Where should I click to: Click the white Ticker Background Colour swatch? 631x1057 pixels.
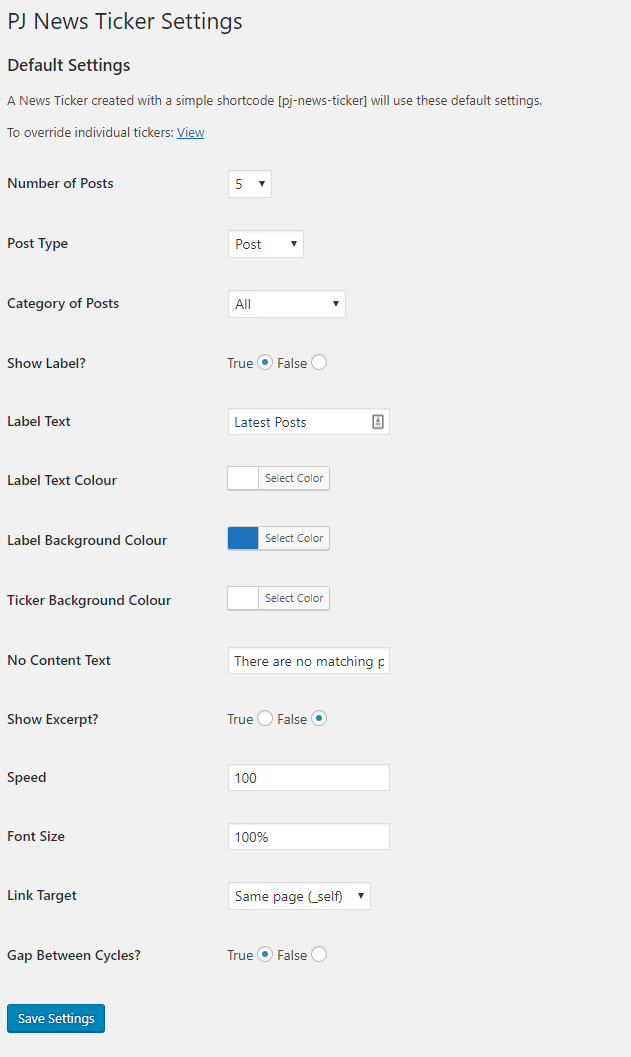tap(243, 599)
